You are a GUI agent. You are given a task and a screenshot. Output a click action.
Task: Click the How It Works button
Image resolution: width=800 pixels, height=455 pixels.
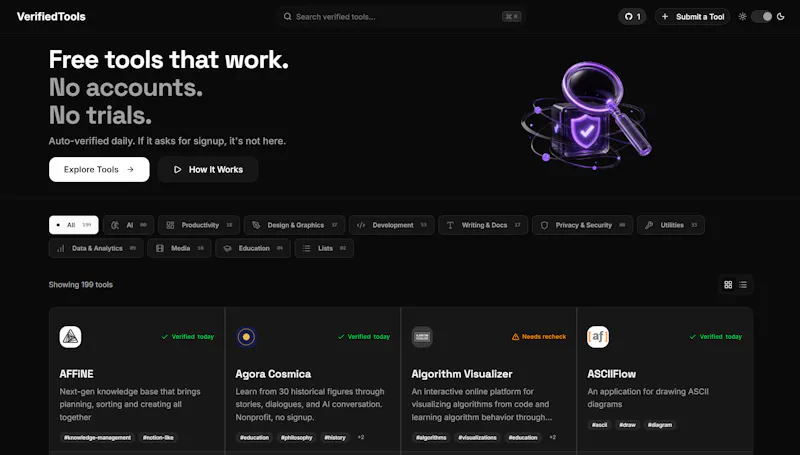pyautogui.click(x=208, y=169)
